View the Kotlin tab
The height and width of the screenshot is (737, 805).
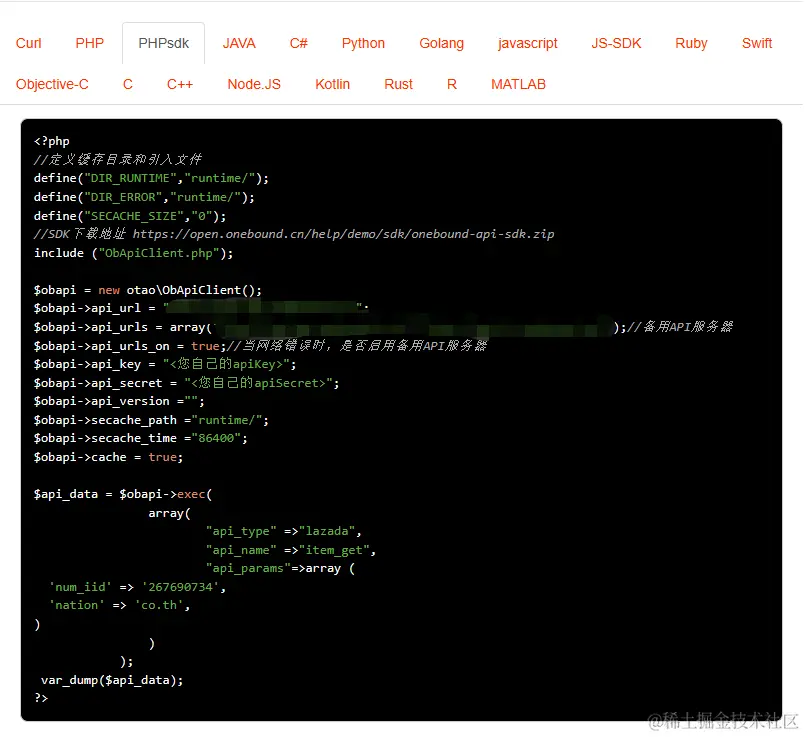[x=332, y=84]
